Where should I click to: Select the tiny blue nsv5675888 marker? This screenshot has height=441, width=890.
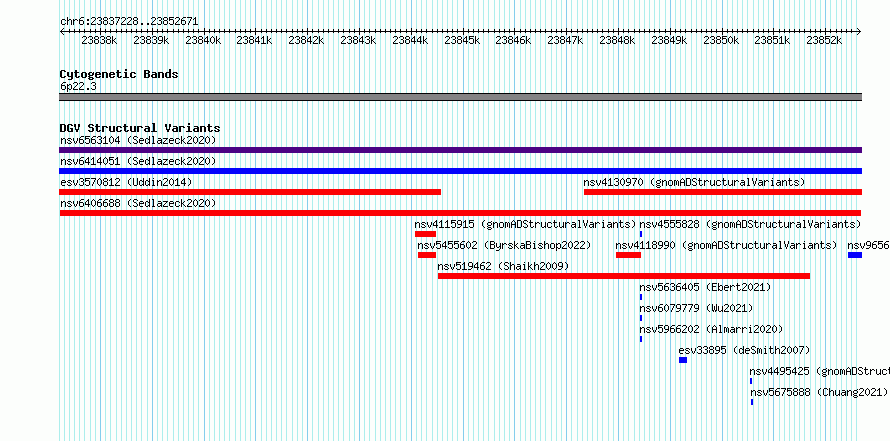tap(752, 402)
